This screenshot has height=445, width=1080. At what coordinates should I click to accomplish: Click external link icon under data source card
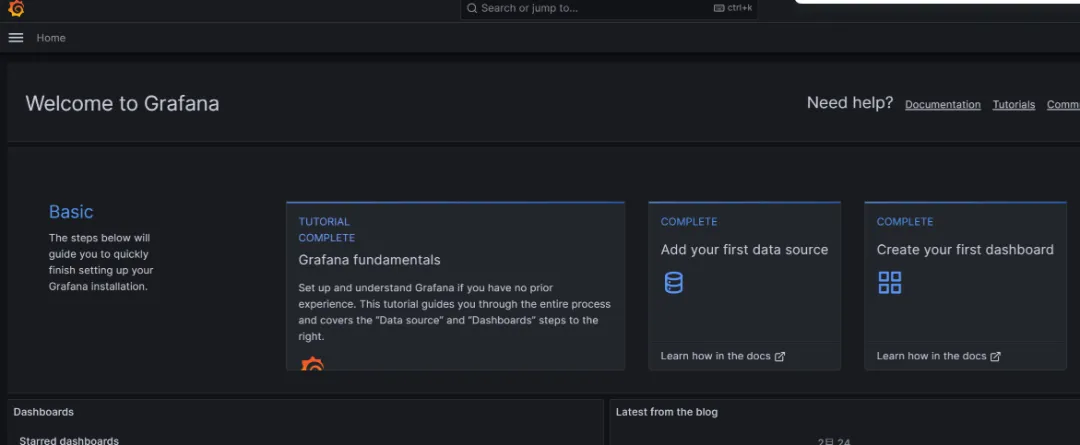point(780,356)
